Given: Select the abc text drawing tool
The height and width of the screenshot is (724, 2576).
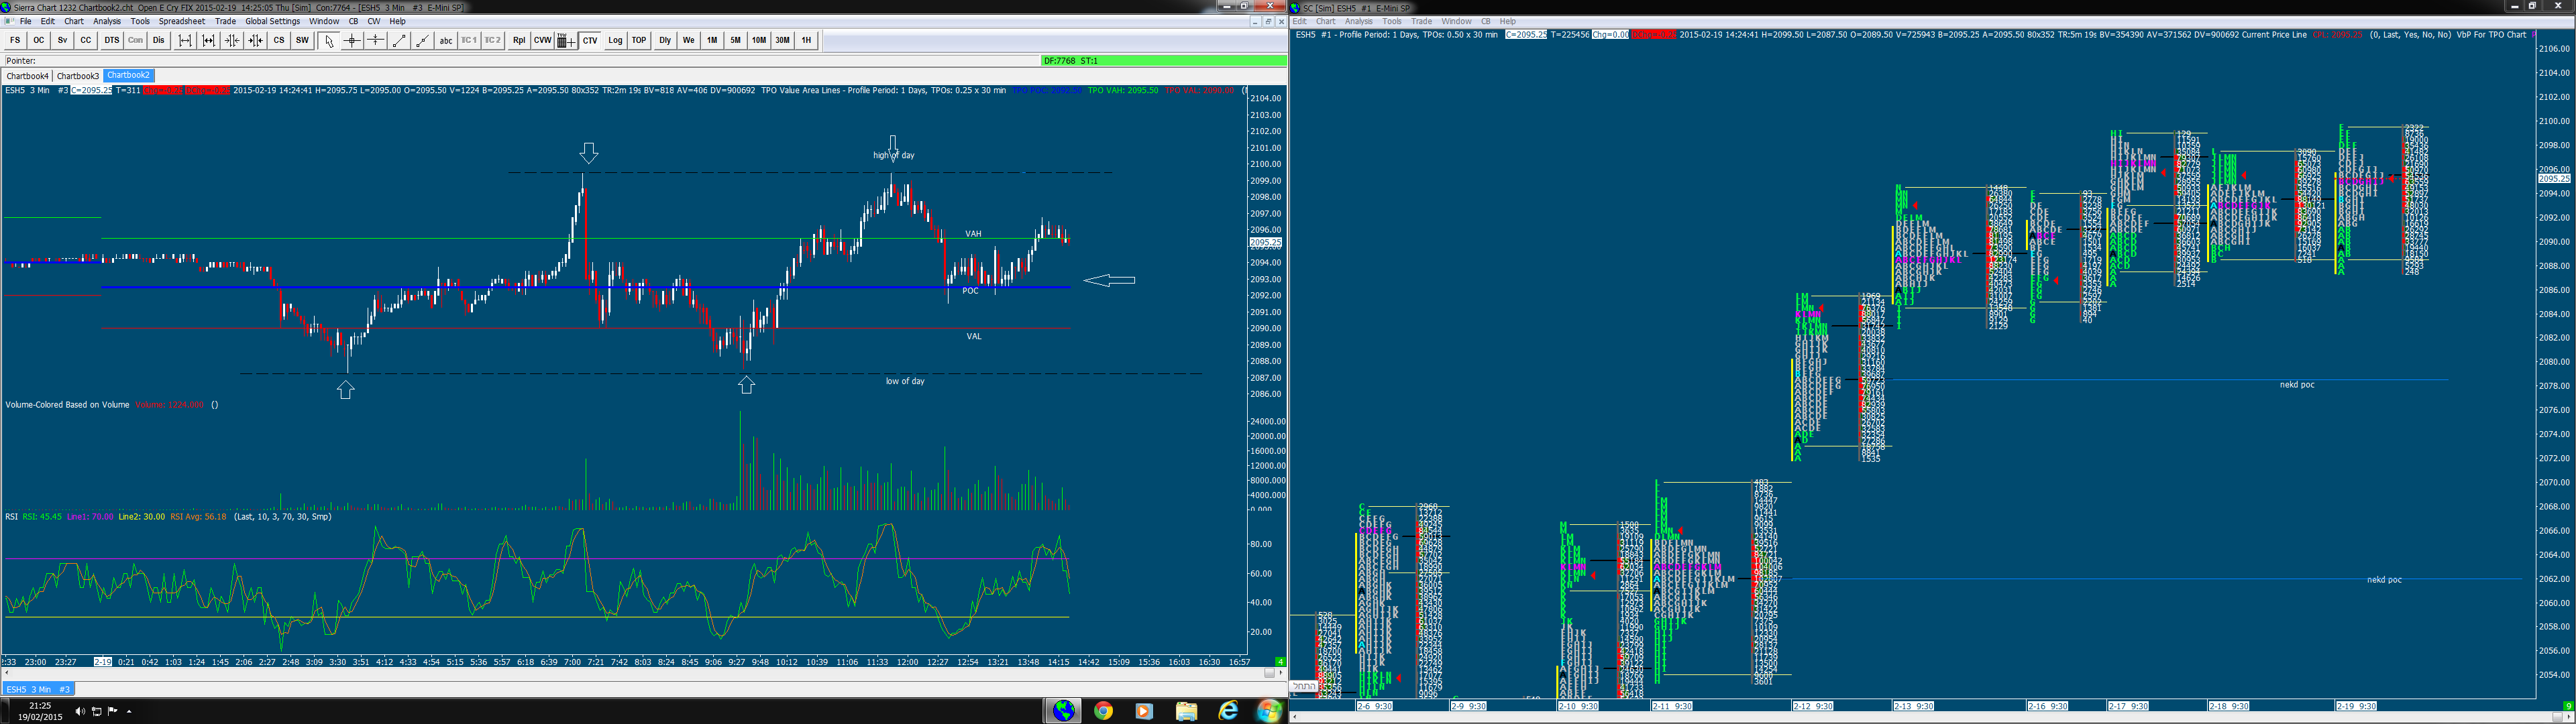Looking at the screenshot, I should point(446,40).
